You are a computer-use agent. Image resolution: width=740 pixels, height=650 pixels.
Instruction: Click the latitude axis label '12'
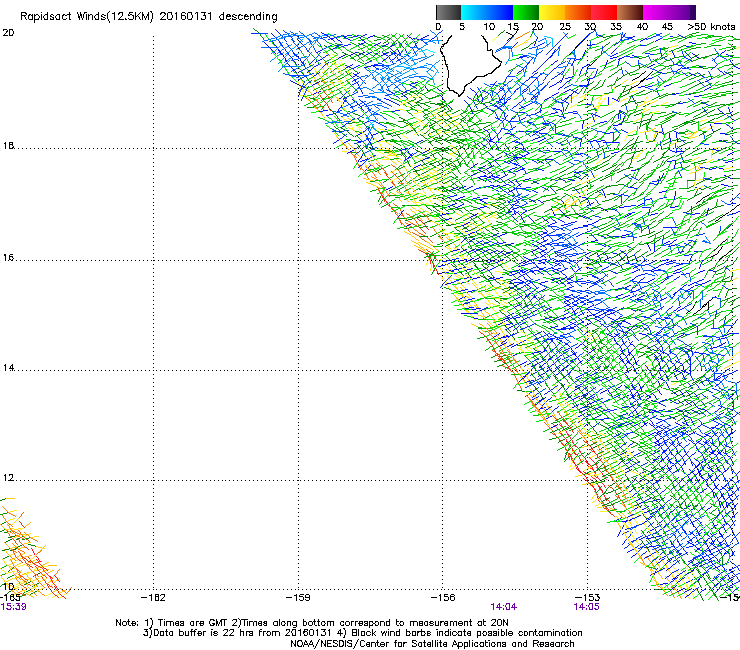point(8,478)
